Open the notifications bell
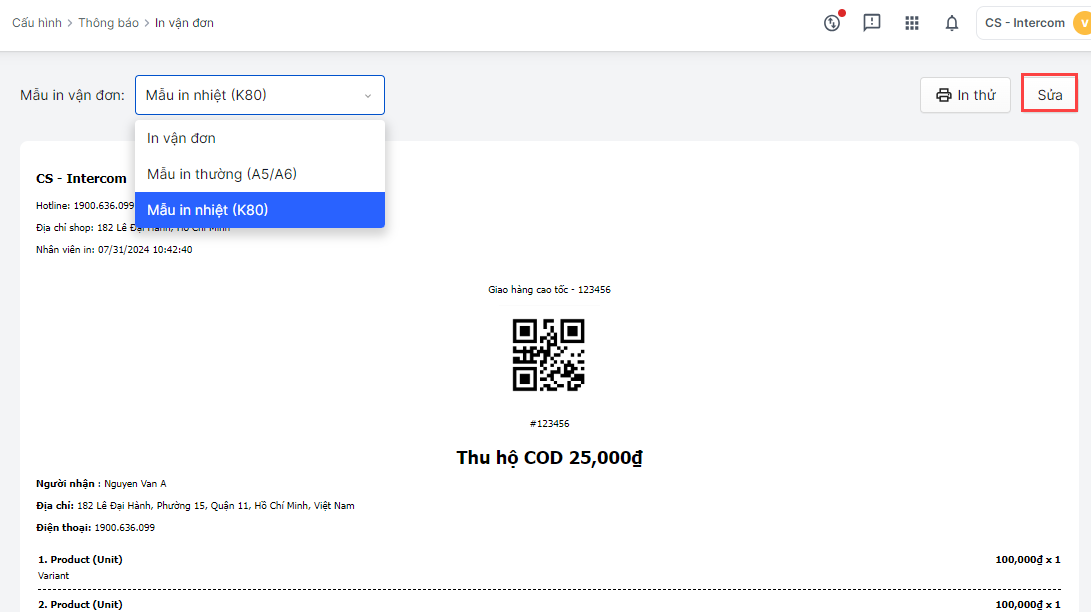The width and height of the screenshot is (1091, 612). click(952, 23)
